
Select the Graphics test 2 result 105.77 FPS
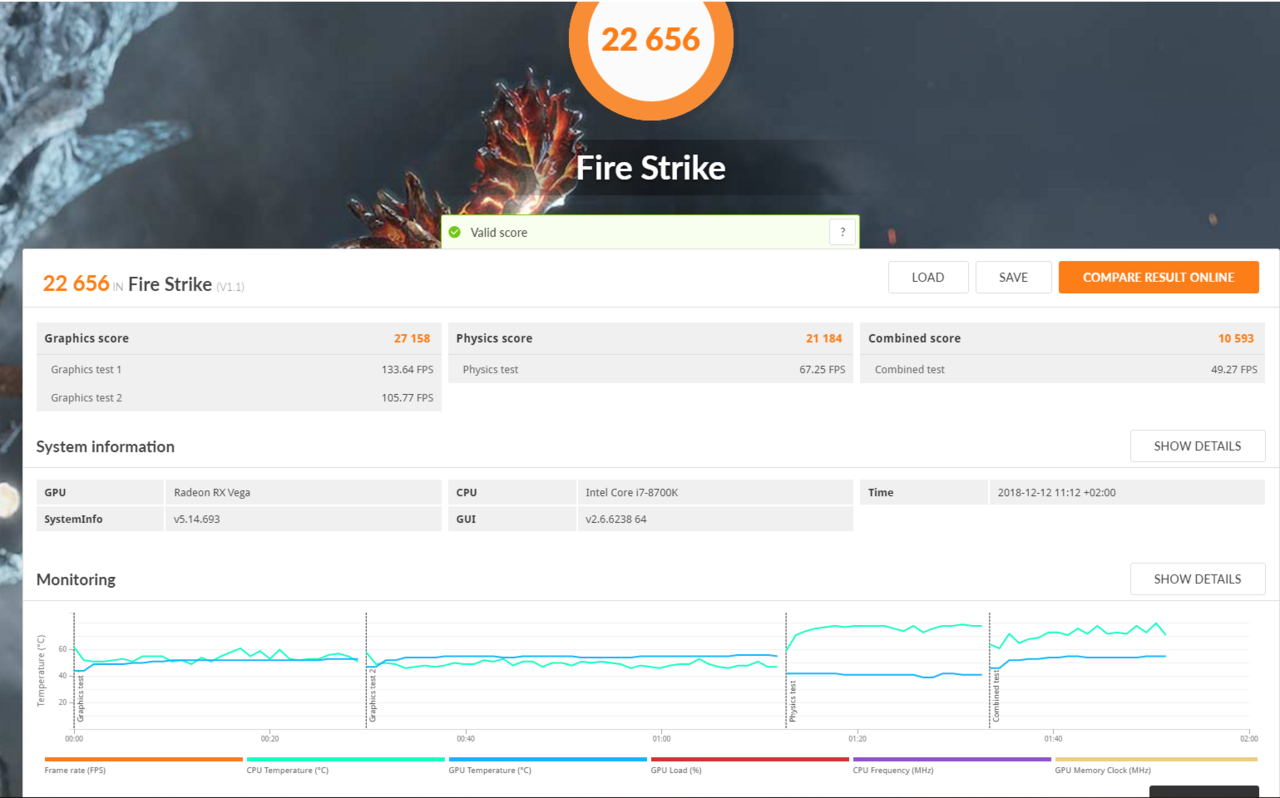[x=408, y=398]
